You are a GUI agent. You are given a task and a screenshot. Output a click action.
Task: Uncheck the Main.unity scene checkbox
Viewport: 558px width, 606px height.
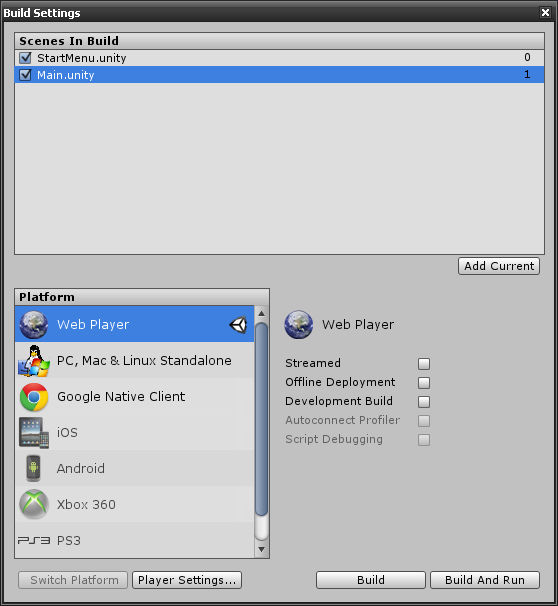pyautogui.click(x=26, y=75)
